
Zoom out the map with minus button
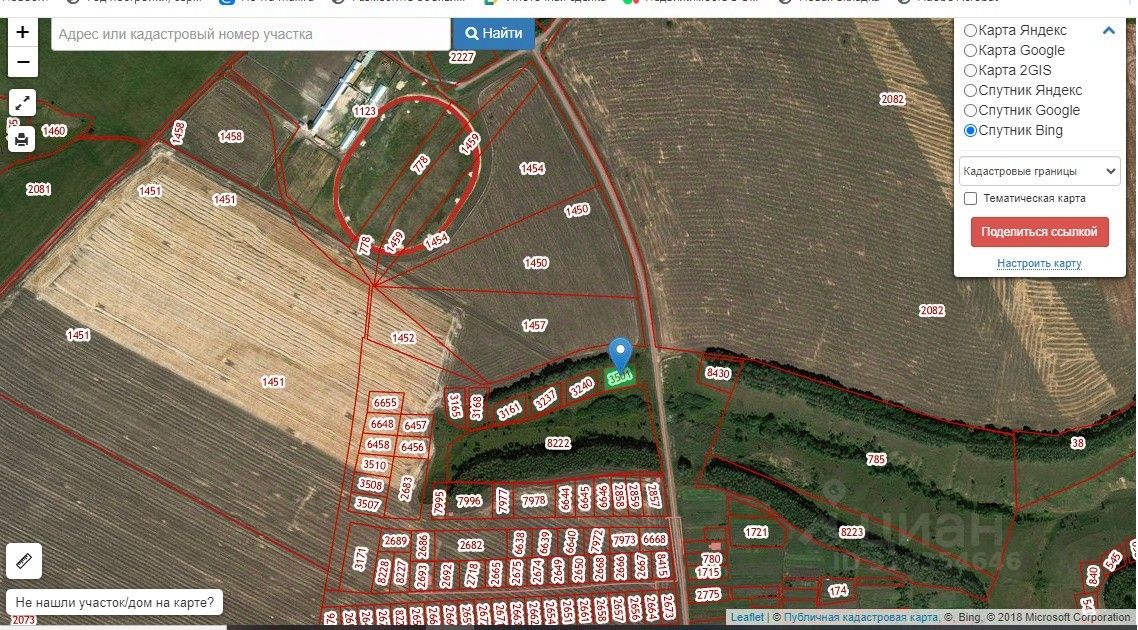point(22,62)
